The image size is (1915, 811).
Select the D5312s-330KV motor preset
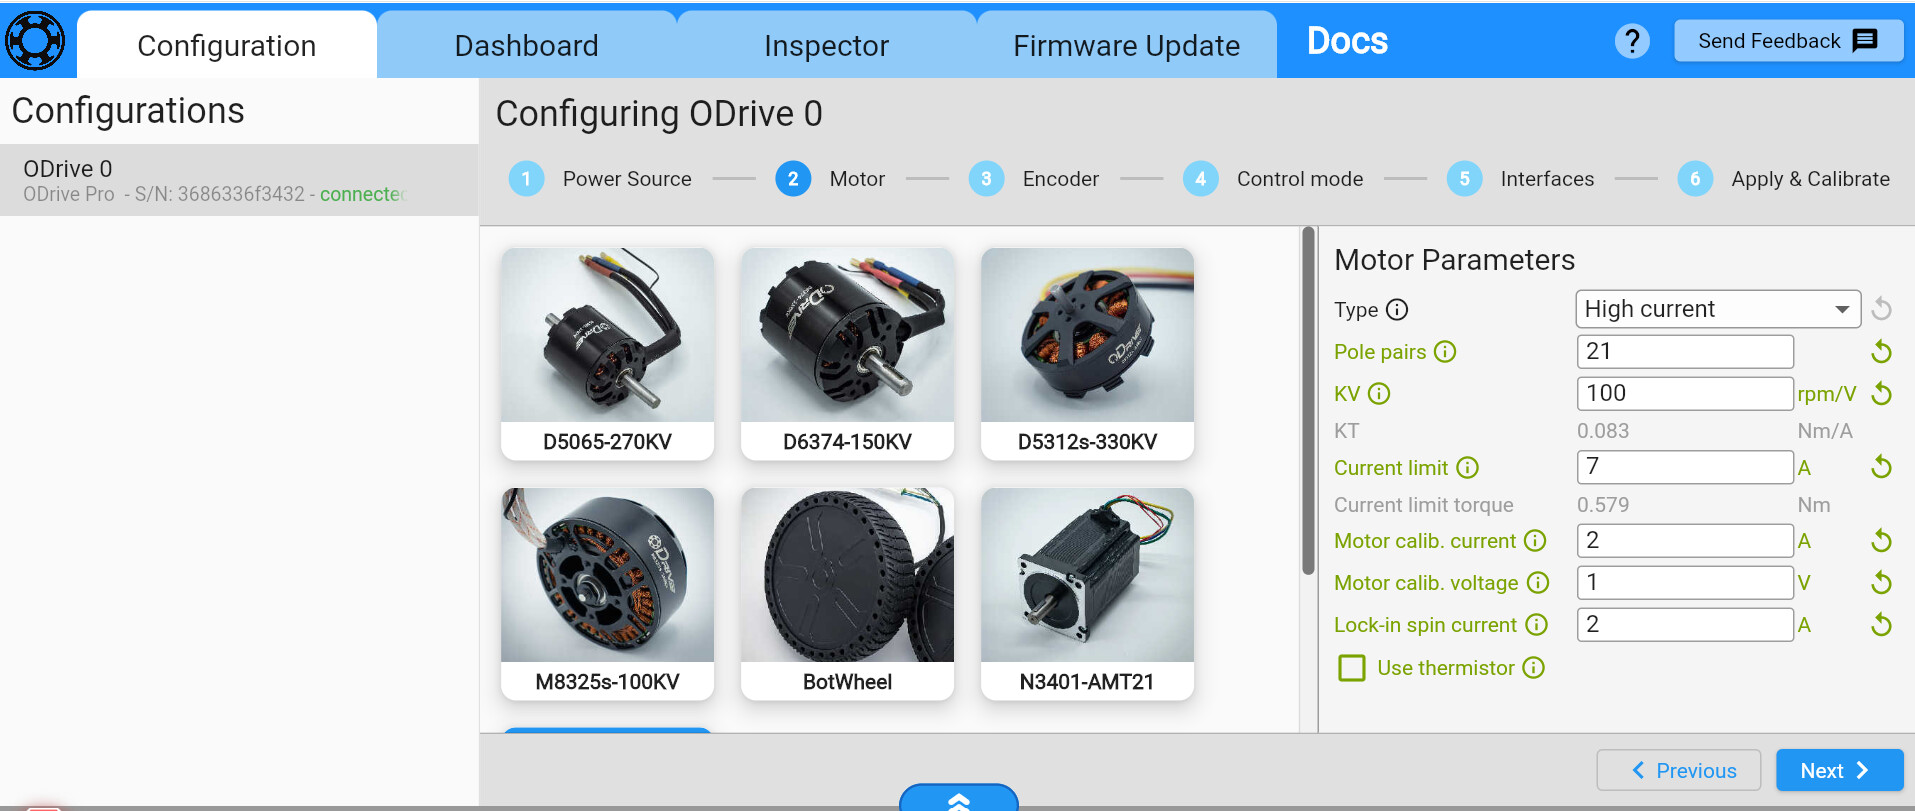point(1088,354)
